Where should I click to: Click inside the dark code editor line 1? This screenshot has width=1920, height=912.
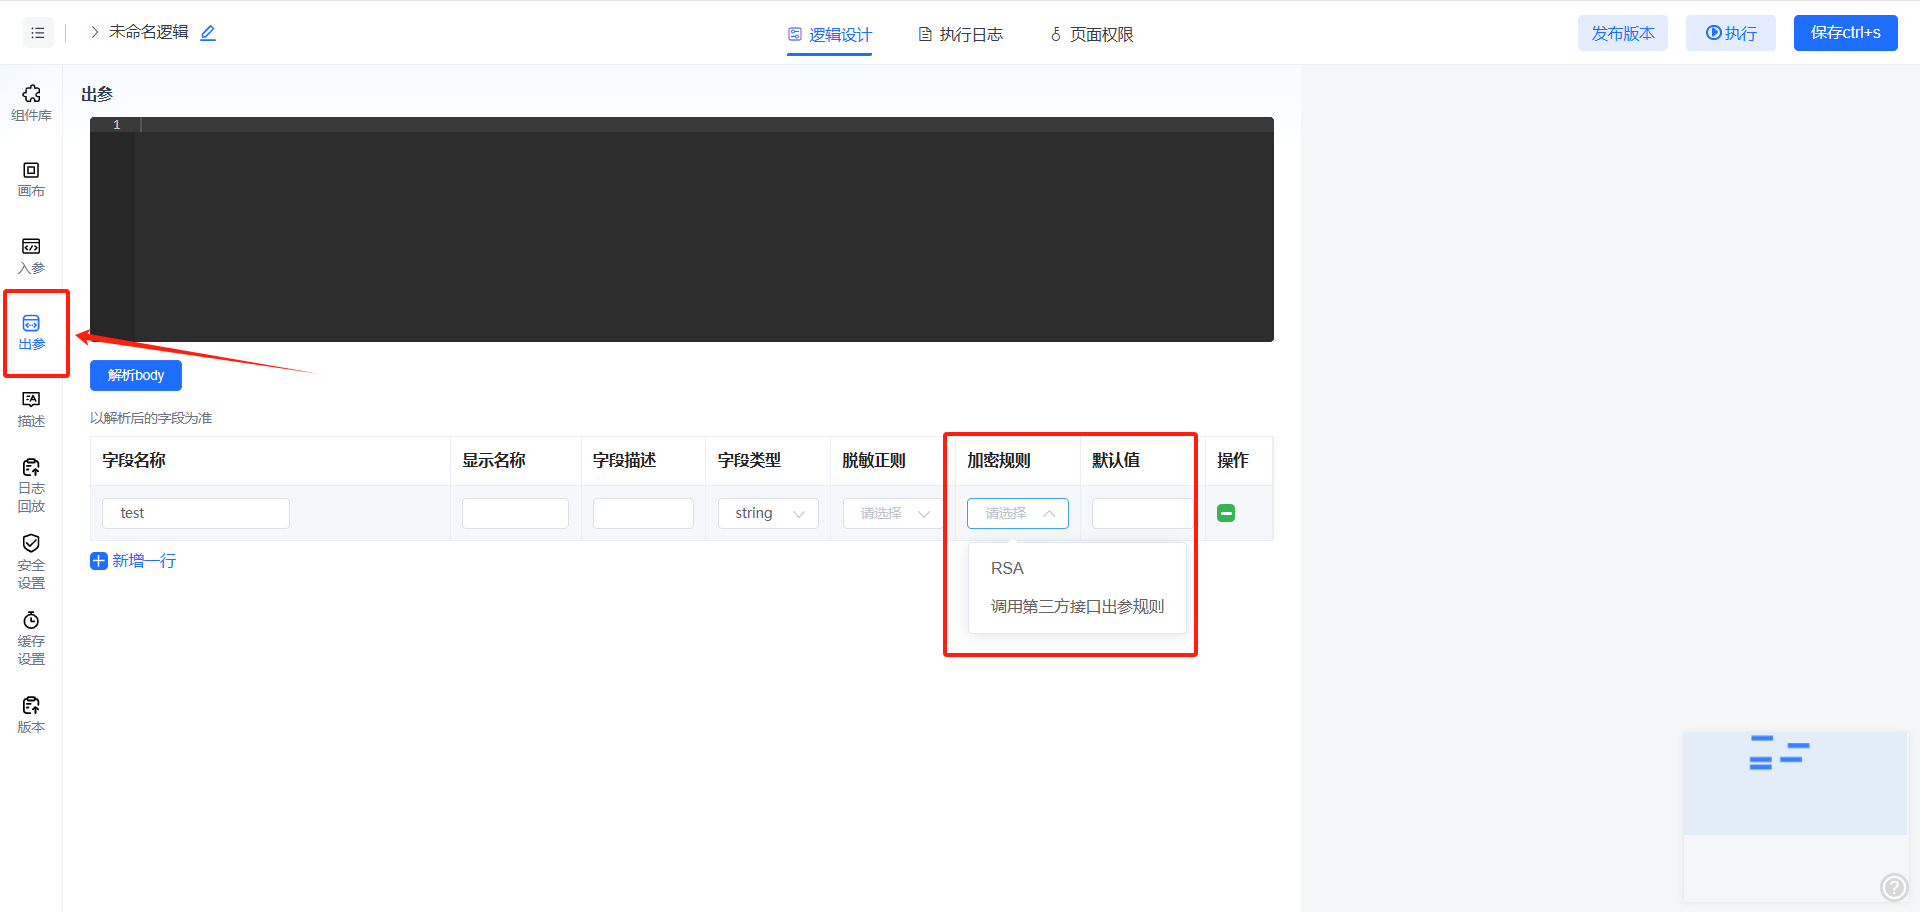point(704,125)
